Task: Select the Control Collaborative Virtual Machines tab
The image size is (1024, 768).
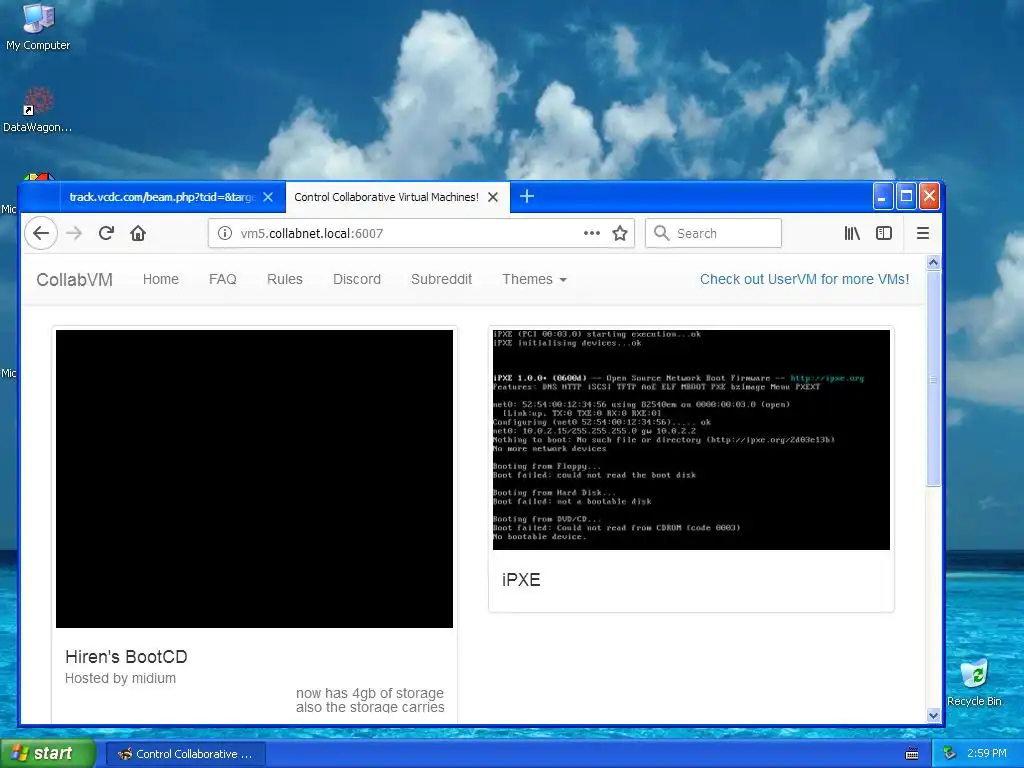Action: click(386, 197)
